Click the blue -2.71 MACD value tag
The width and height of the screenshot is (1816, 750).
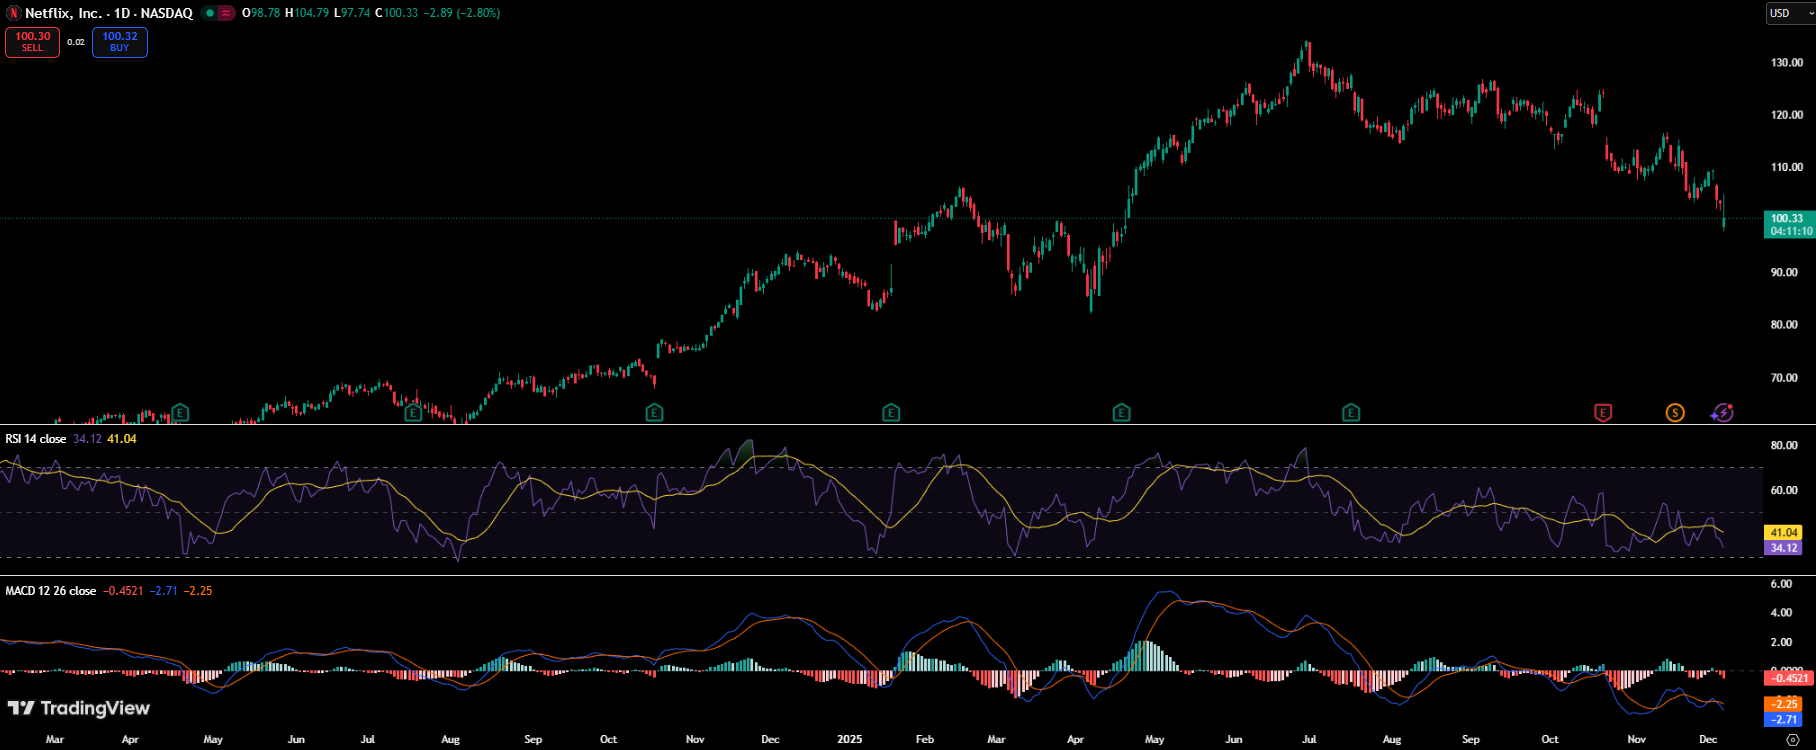coord(1785,719)
